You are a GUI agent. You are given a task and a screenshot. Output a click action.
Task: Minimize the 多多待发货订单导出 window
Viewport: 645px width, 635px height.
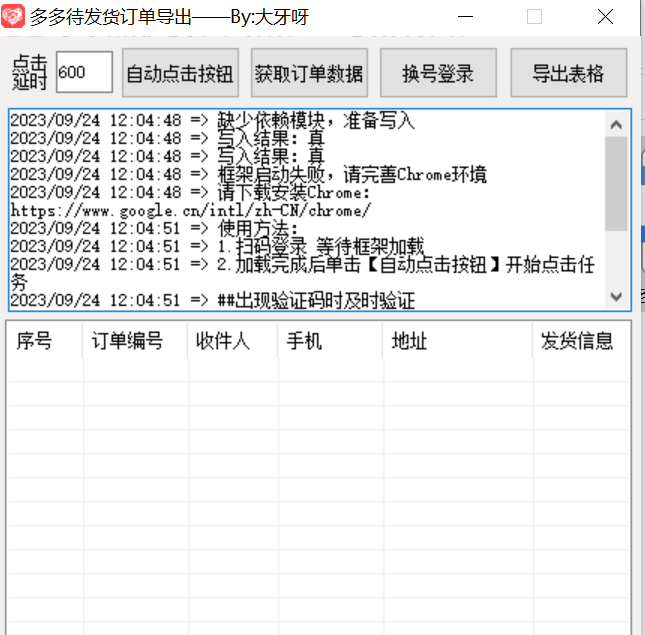466,17
